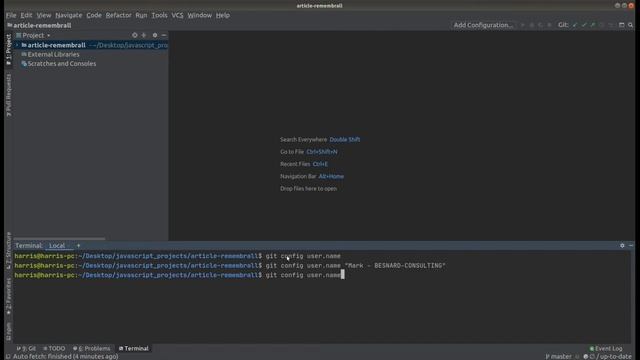Open TODO tool window

pos(54,349)
